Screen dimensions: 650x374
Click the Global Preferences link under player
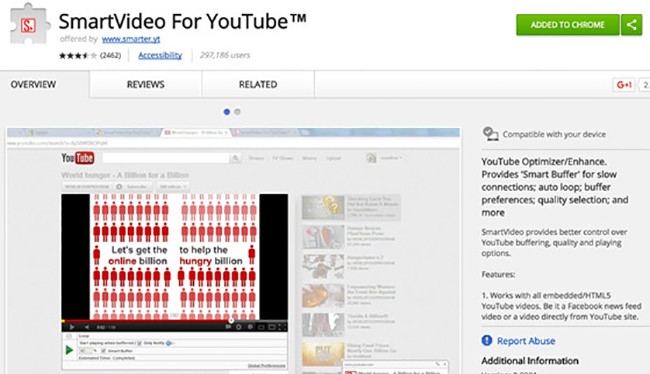point(266,366)
